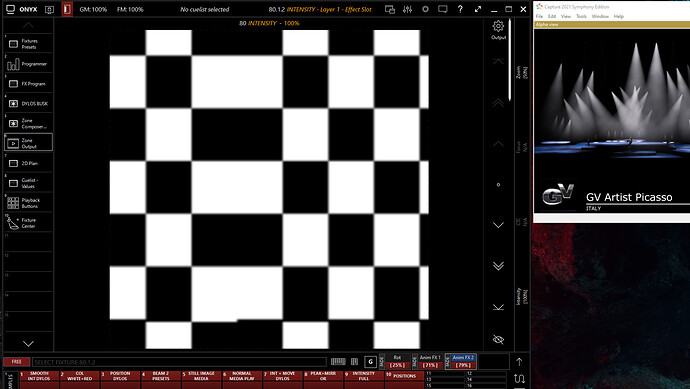Select the Anim FX 1 71% parameter
This screenshot has height=389, width=690.
[430, 362]
